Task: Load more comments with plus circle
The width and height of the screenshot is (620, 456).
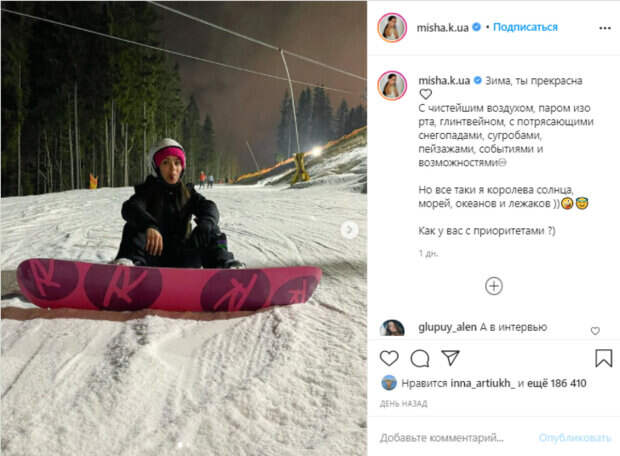Action: tap(493, 286)
